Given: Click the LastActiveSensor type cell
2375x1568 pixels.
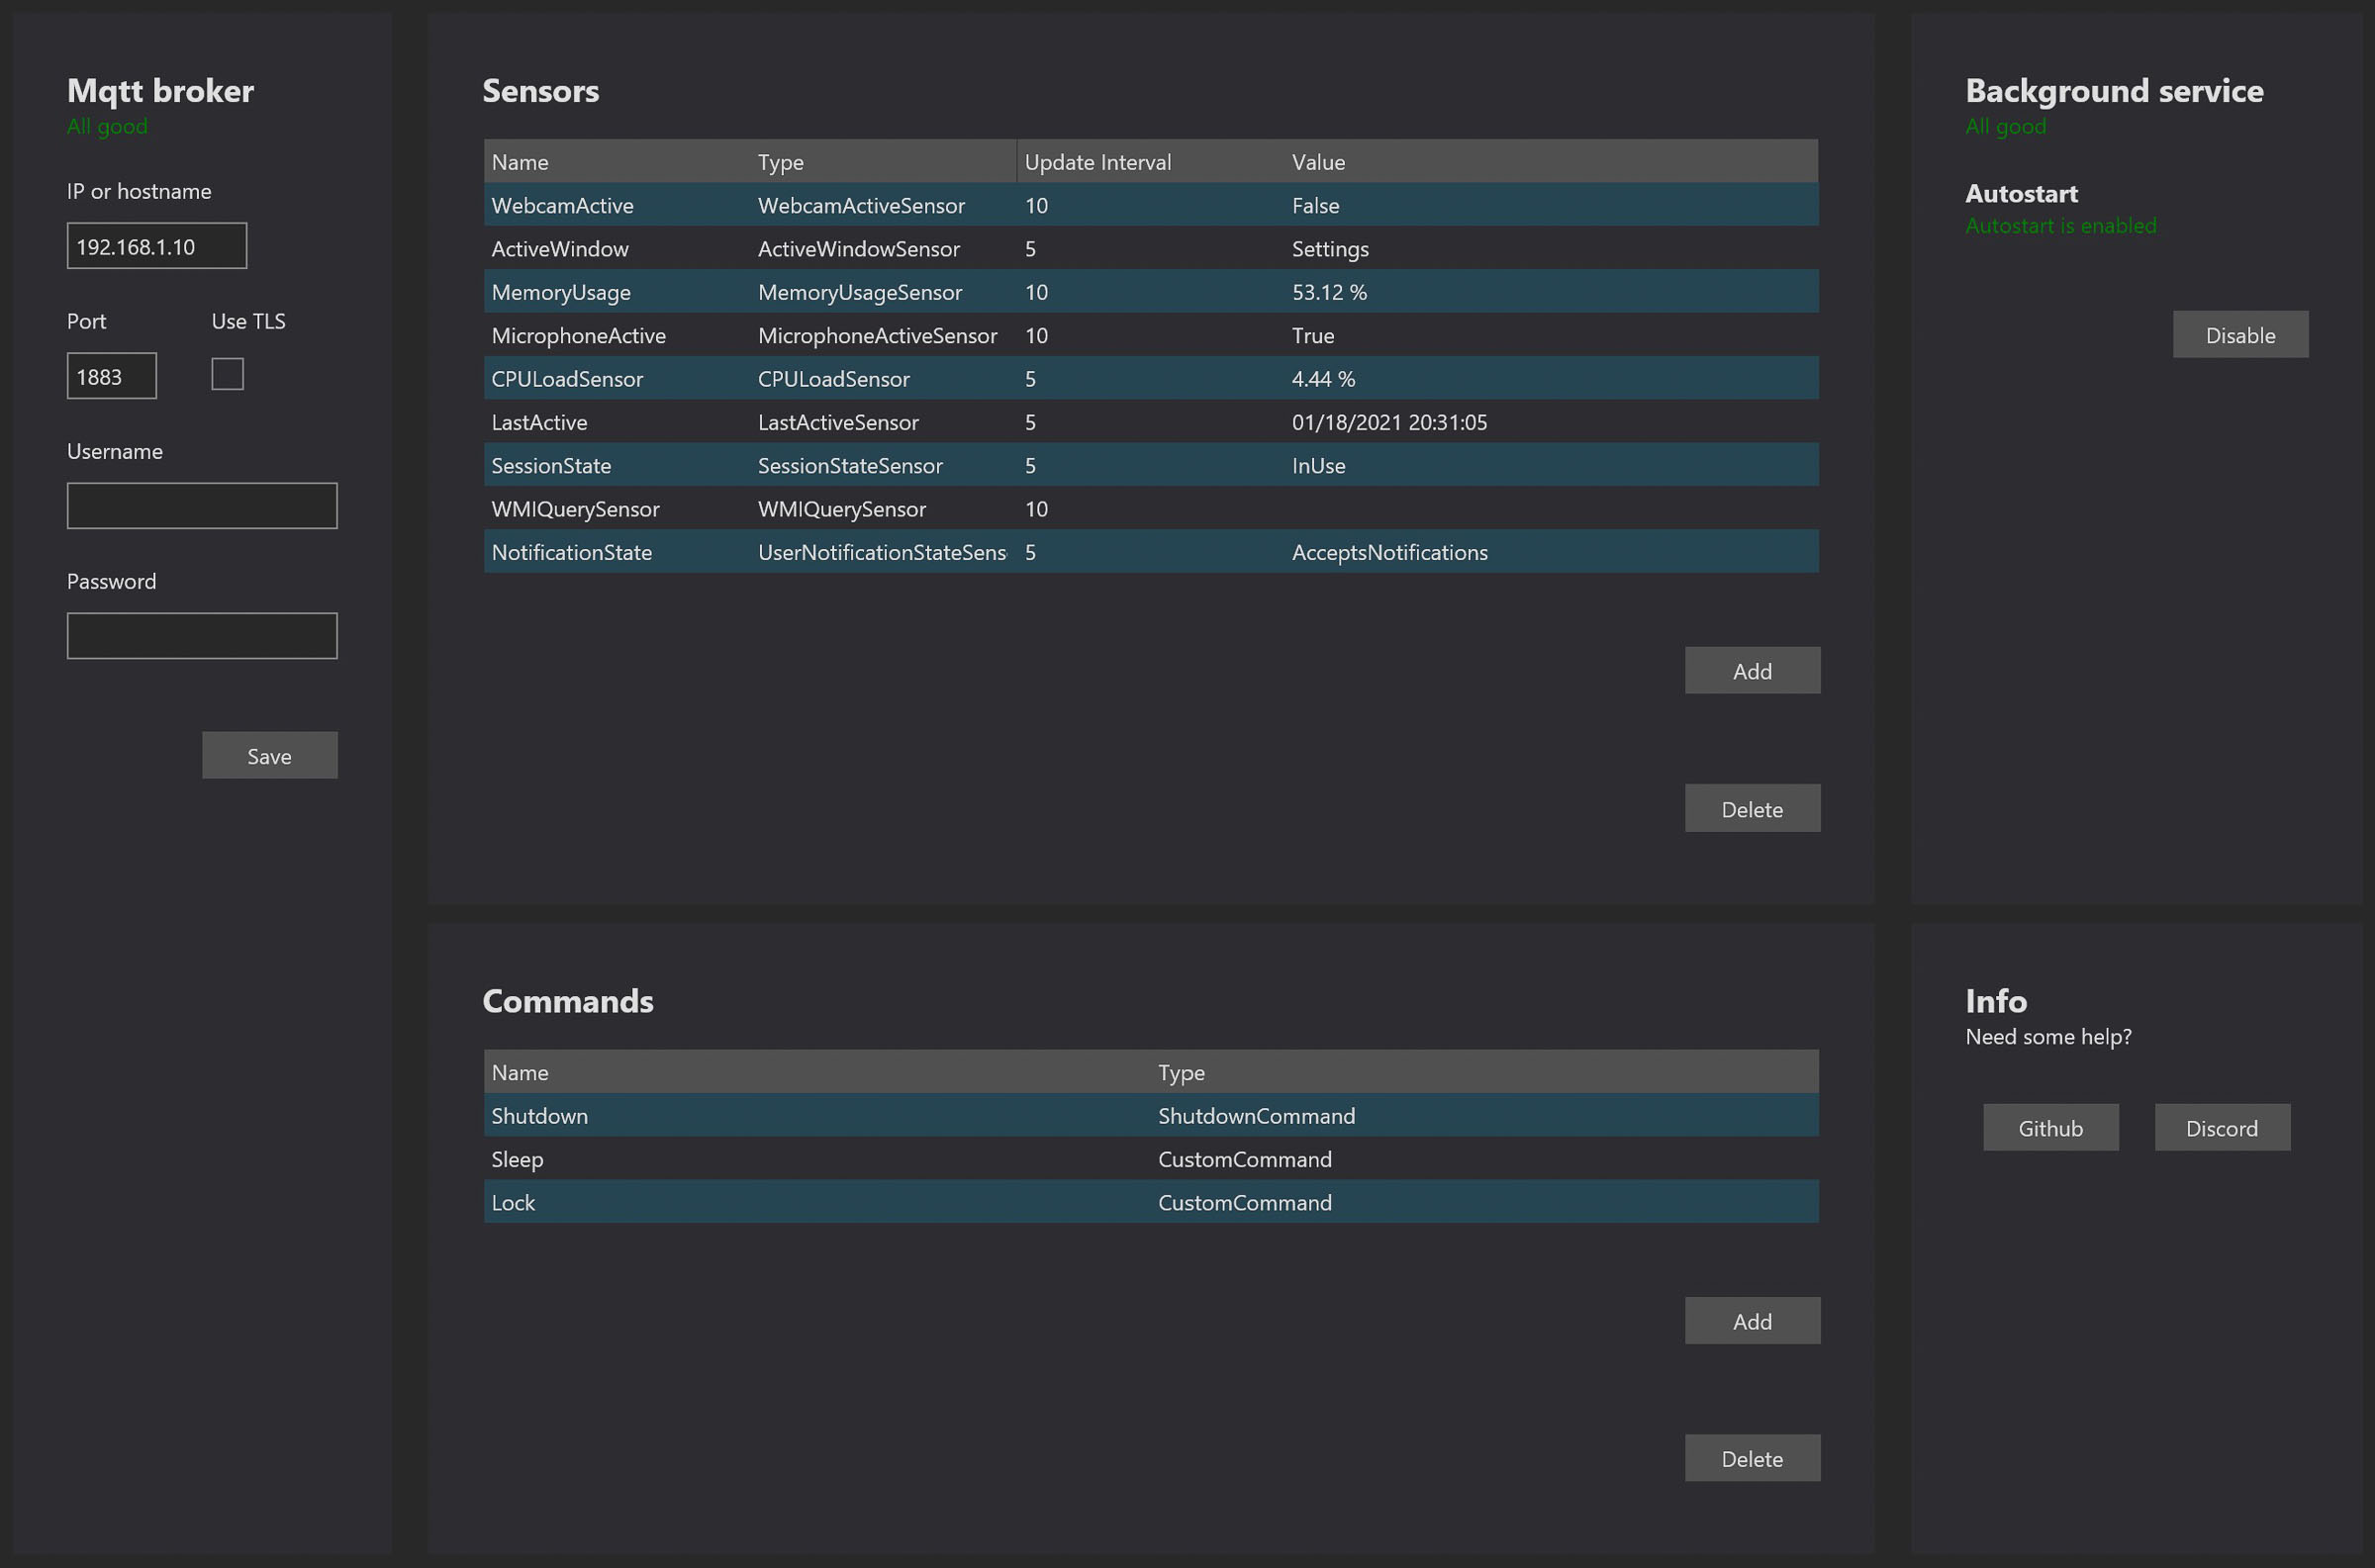Looking at the screenshot, I should click(x=884, y=422).
